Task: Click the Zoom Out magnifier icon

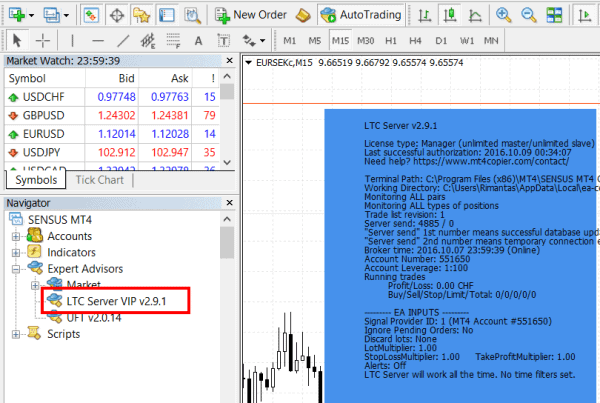Action: click(x=529, y=15)
